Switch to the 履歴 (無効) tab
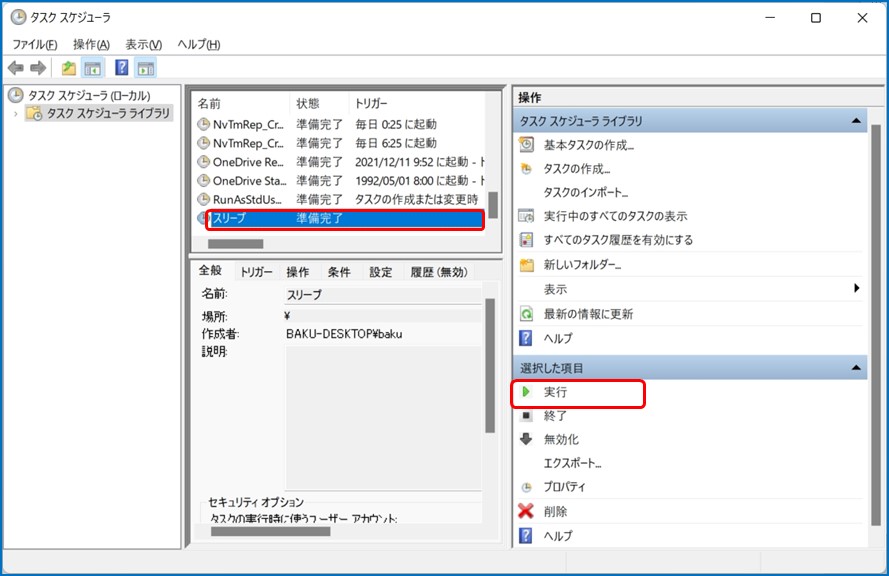Screen dimensions: 889x576 point(438,272)
